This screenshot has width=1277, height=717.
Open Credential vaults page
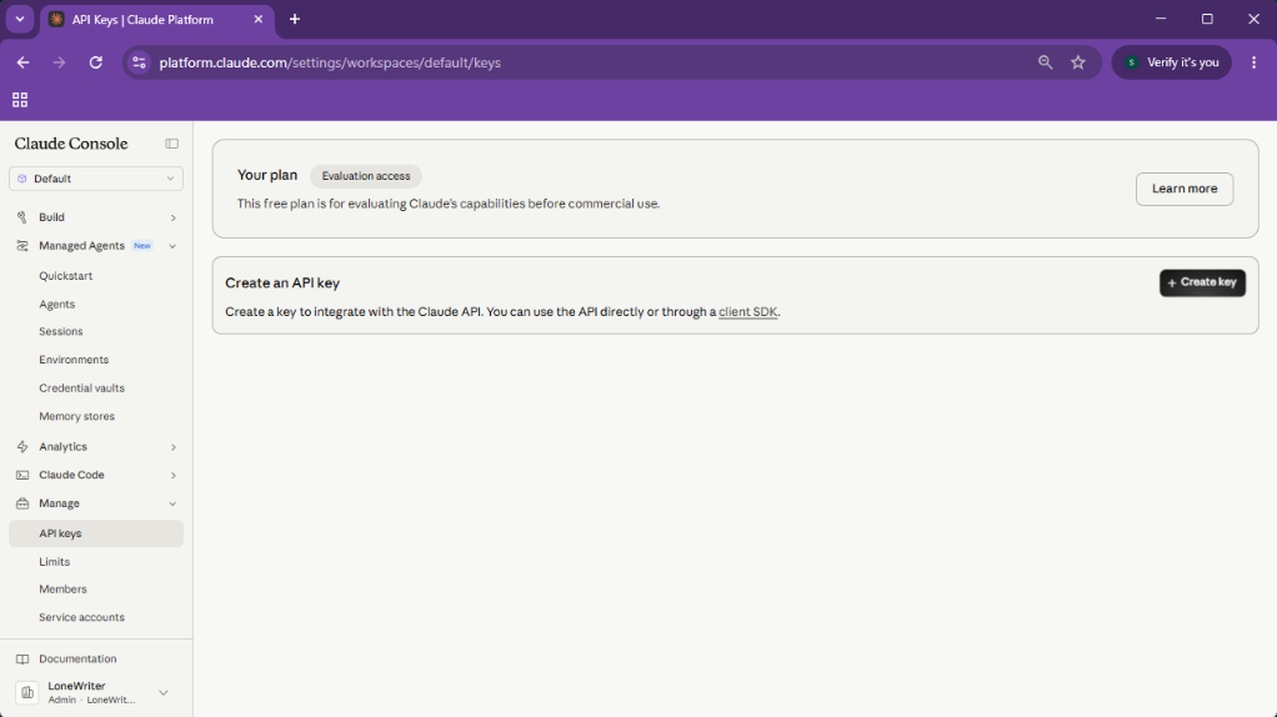pyautogui.click(x=82, y=388)
